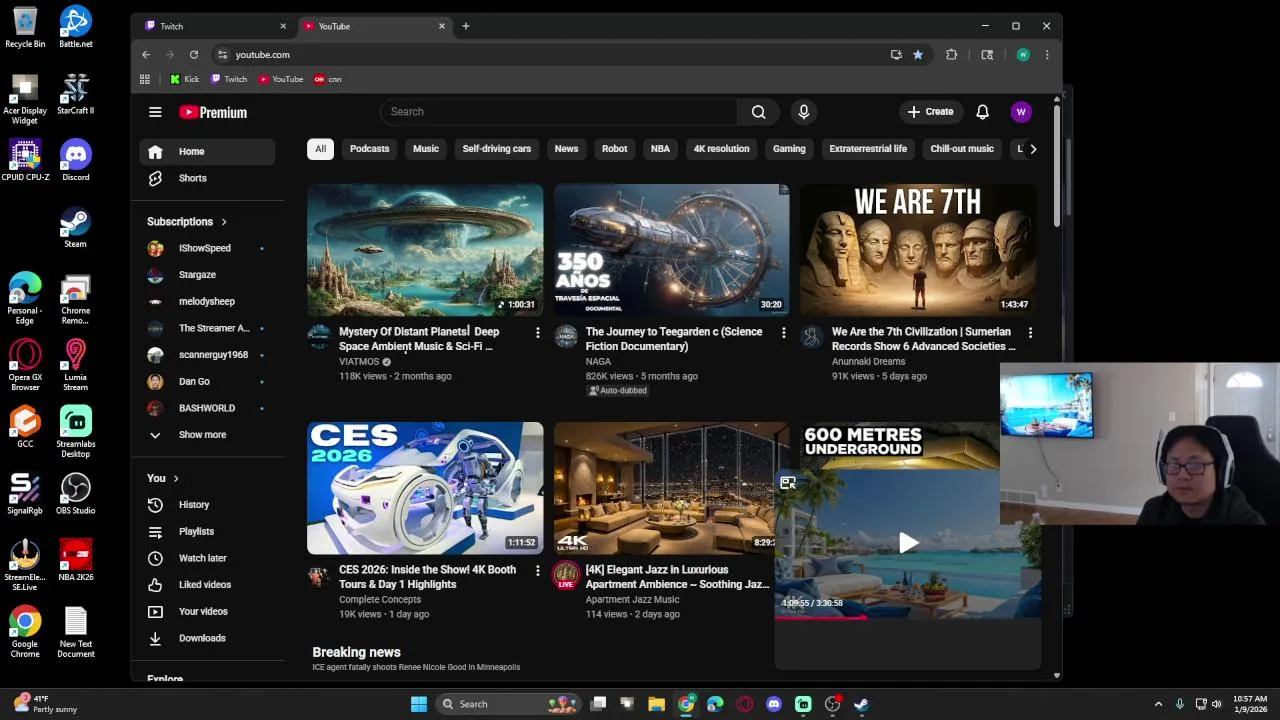Select the Gaming filter chip
Viewport: 1280px width, 720px height.
point(789,149)
